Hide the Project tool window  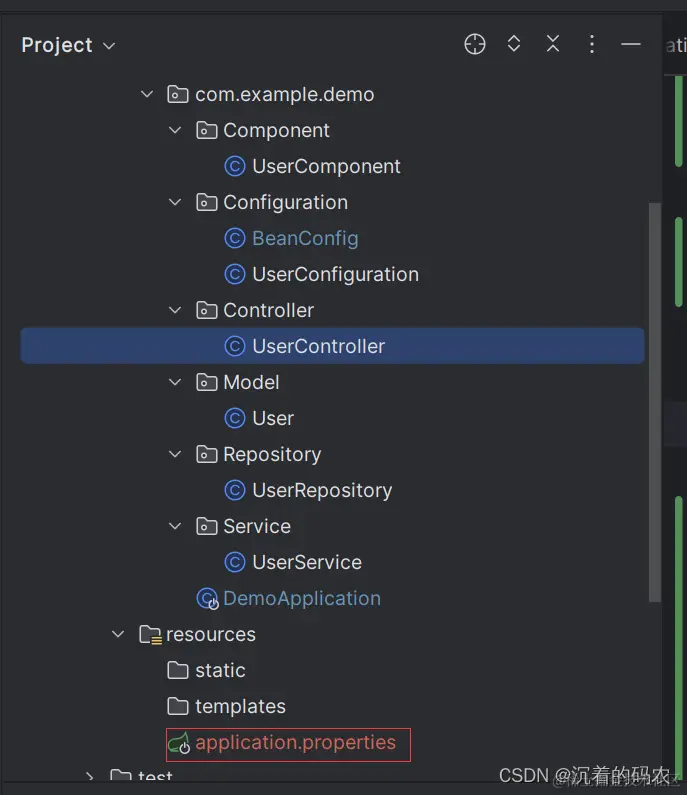coord(631,44)
